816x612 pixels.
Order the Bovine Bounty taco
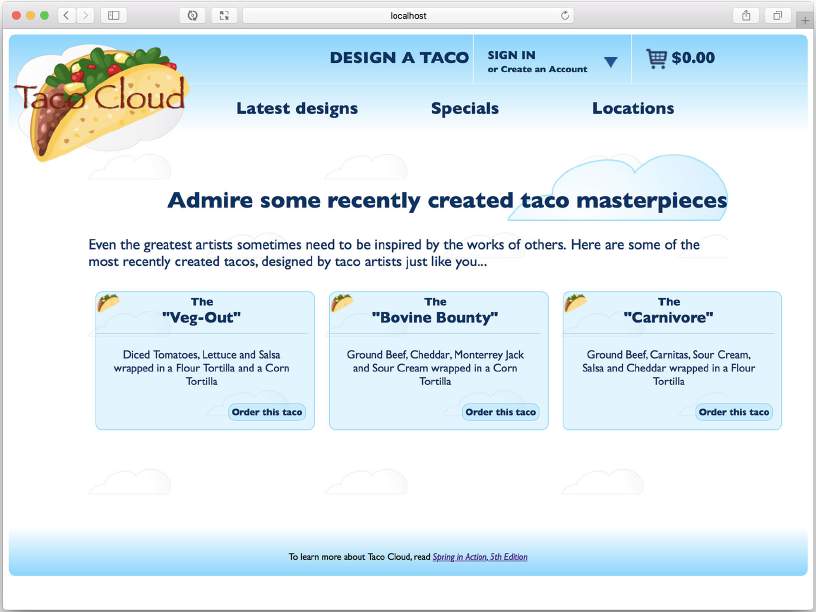pyautogui.click(x=501, y=412)
